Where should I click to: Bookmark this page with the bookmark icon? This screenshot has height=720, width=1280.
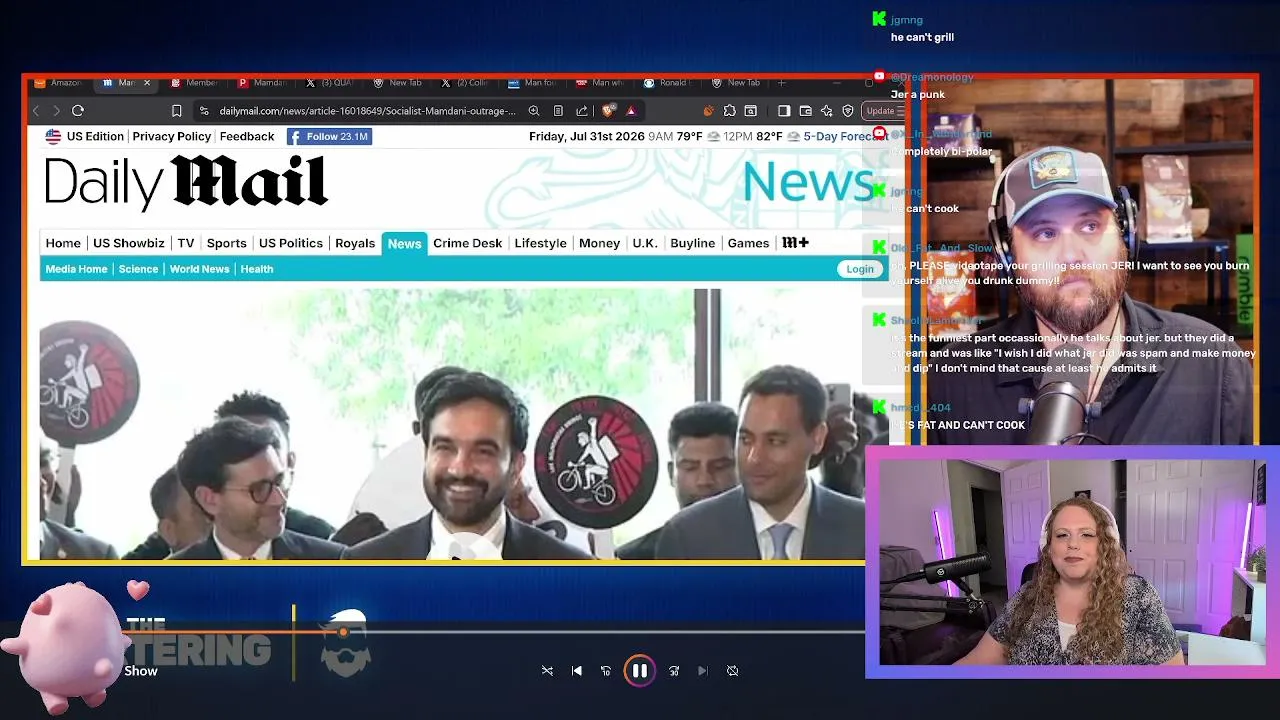(x=177, y=111)
